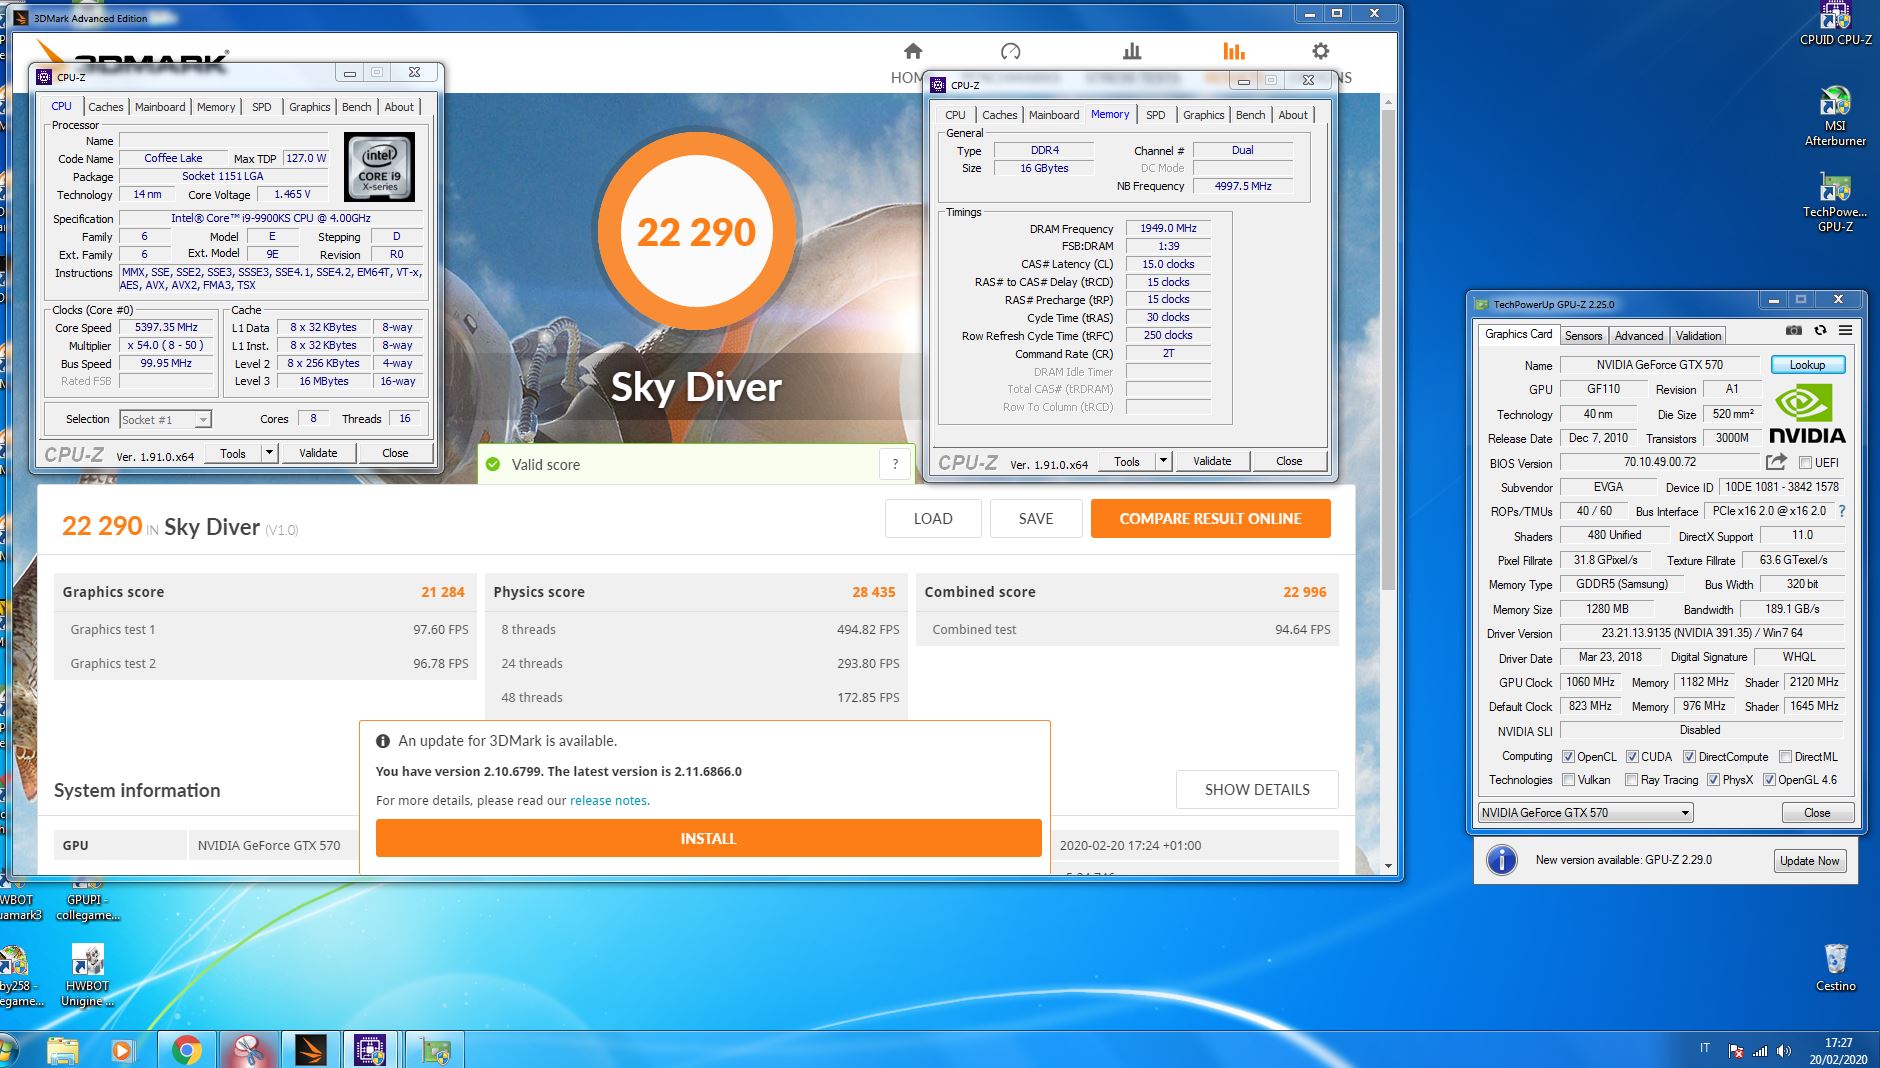Click the GPU-Z Lookup button

click(1807, 365)
